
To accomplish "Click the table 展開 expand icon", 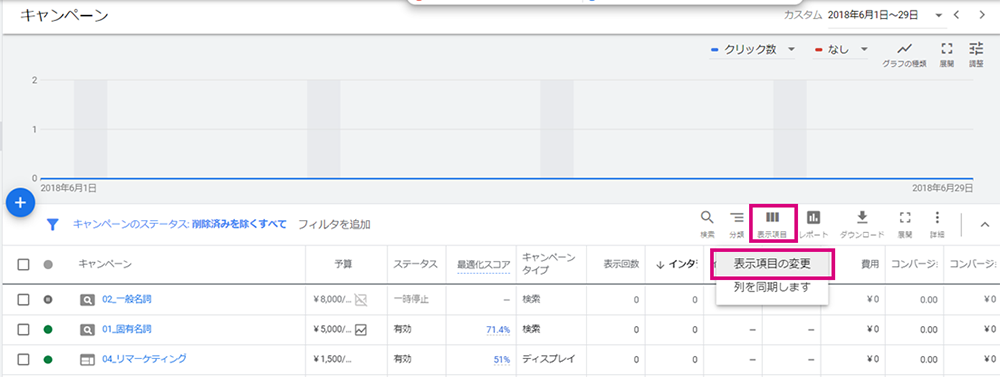I will click(x=905, y=225).
